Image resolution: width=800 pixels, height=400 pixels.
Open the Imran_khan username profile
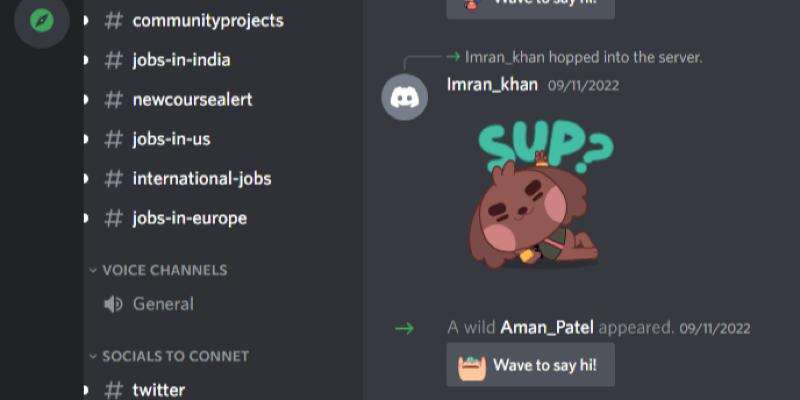pyautogui.click(x=492, y=85)
